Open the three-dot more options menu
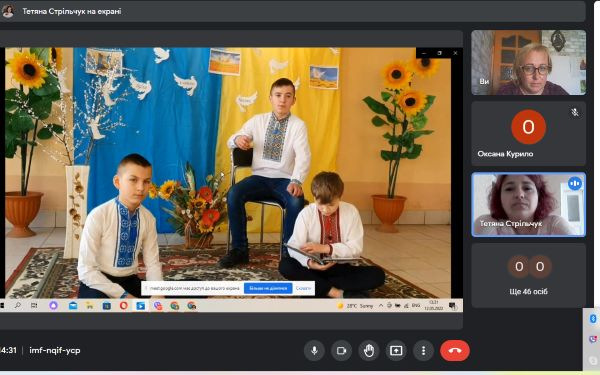 coord(423,351)
